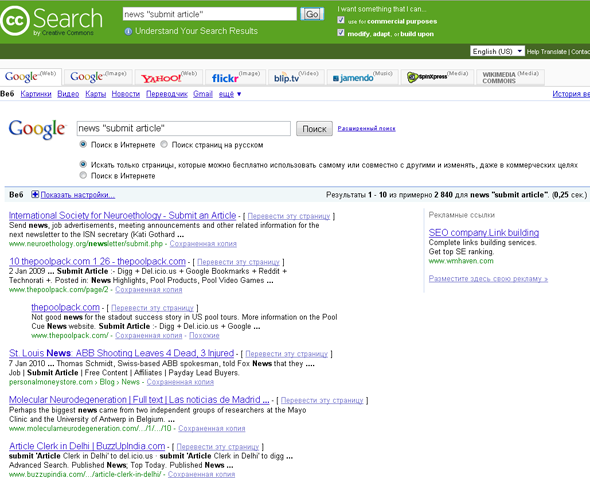Click the Новости link
Screen dimensions: 590x478
tap(126, 94)
